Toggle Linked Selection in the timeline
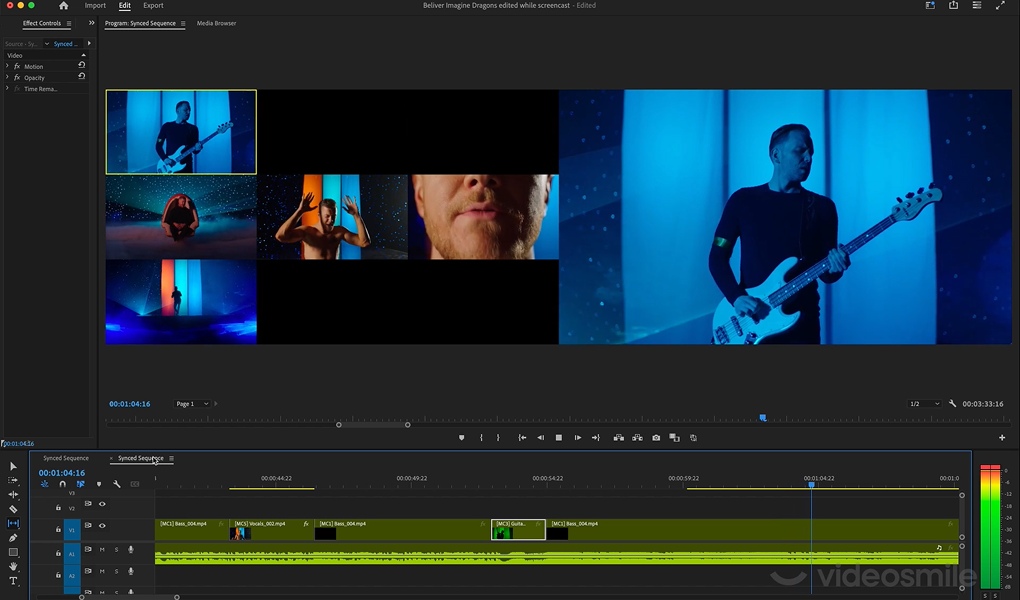The height and width of the screenshot is (600, 1020). pos(81,484)
